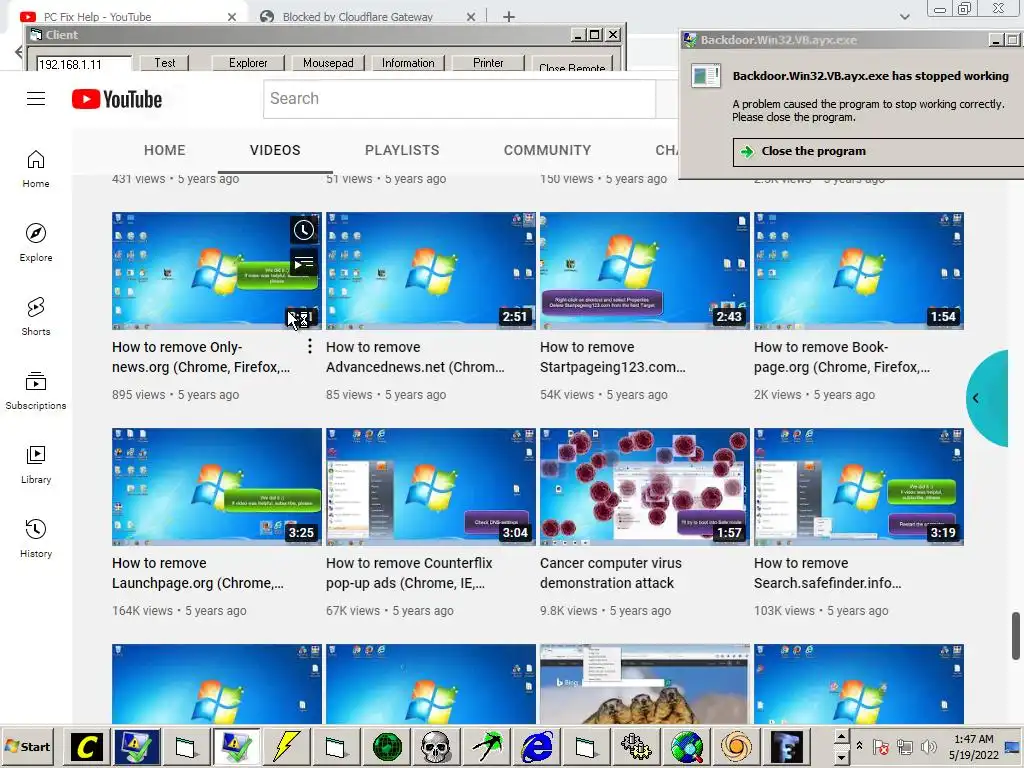
Task: Open the skull taskbar icon
Action: (435, 746)
